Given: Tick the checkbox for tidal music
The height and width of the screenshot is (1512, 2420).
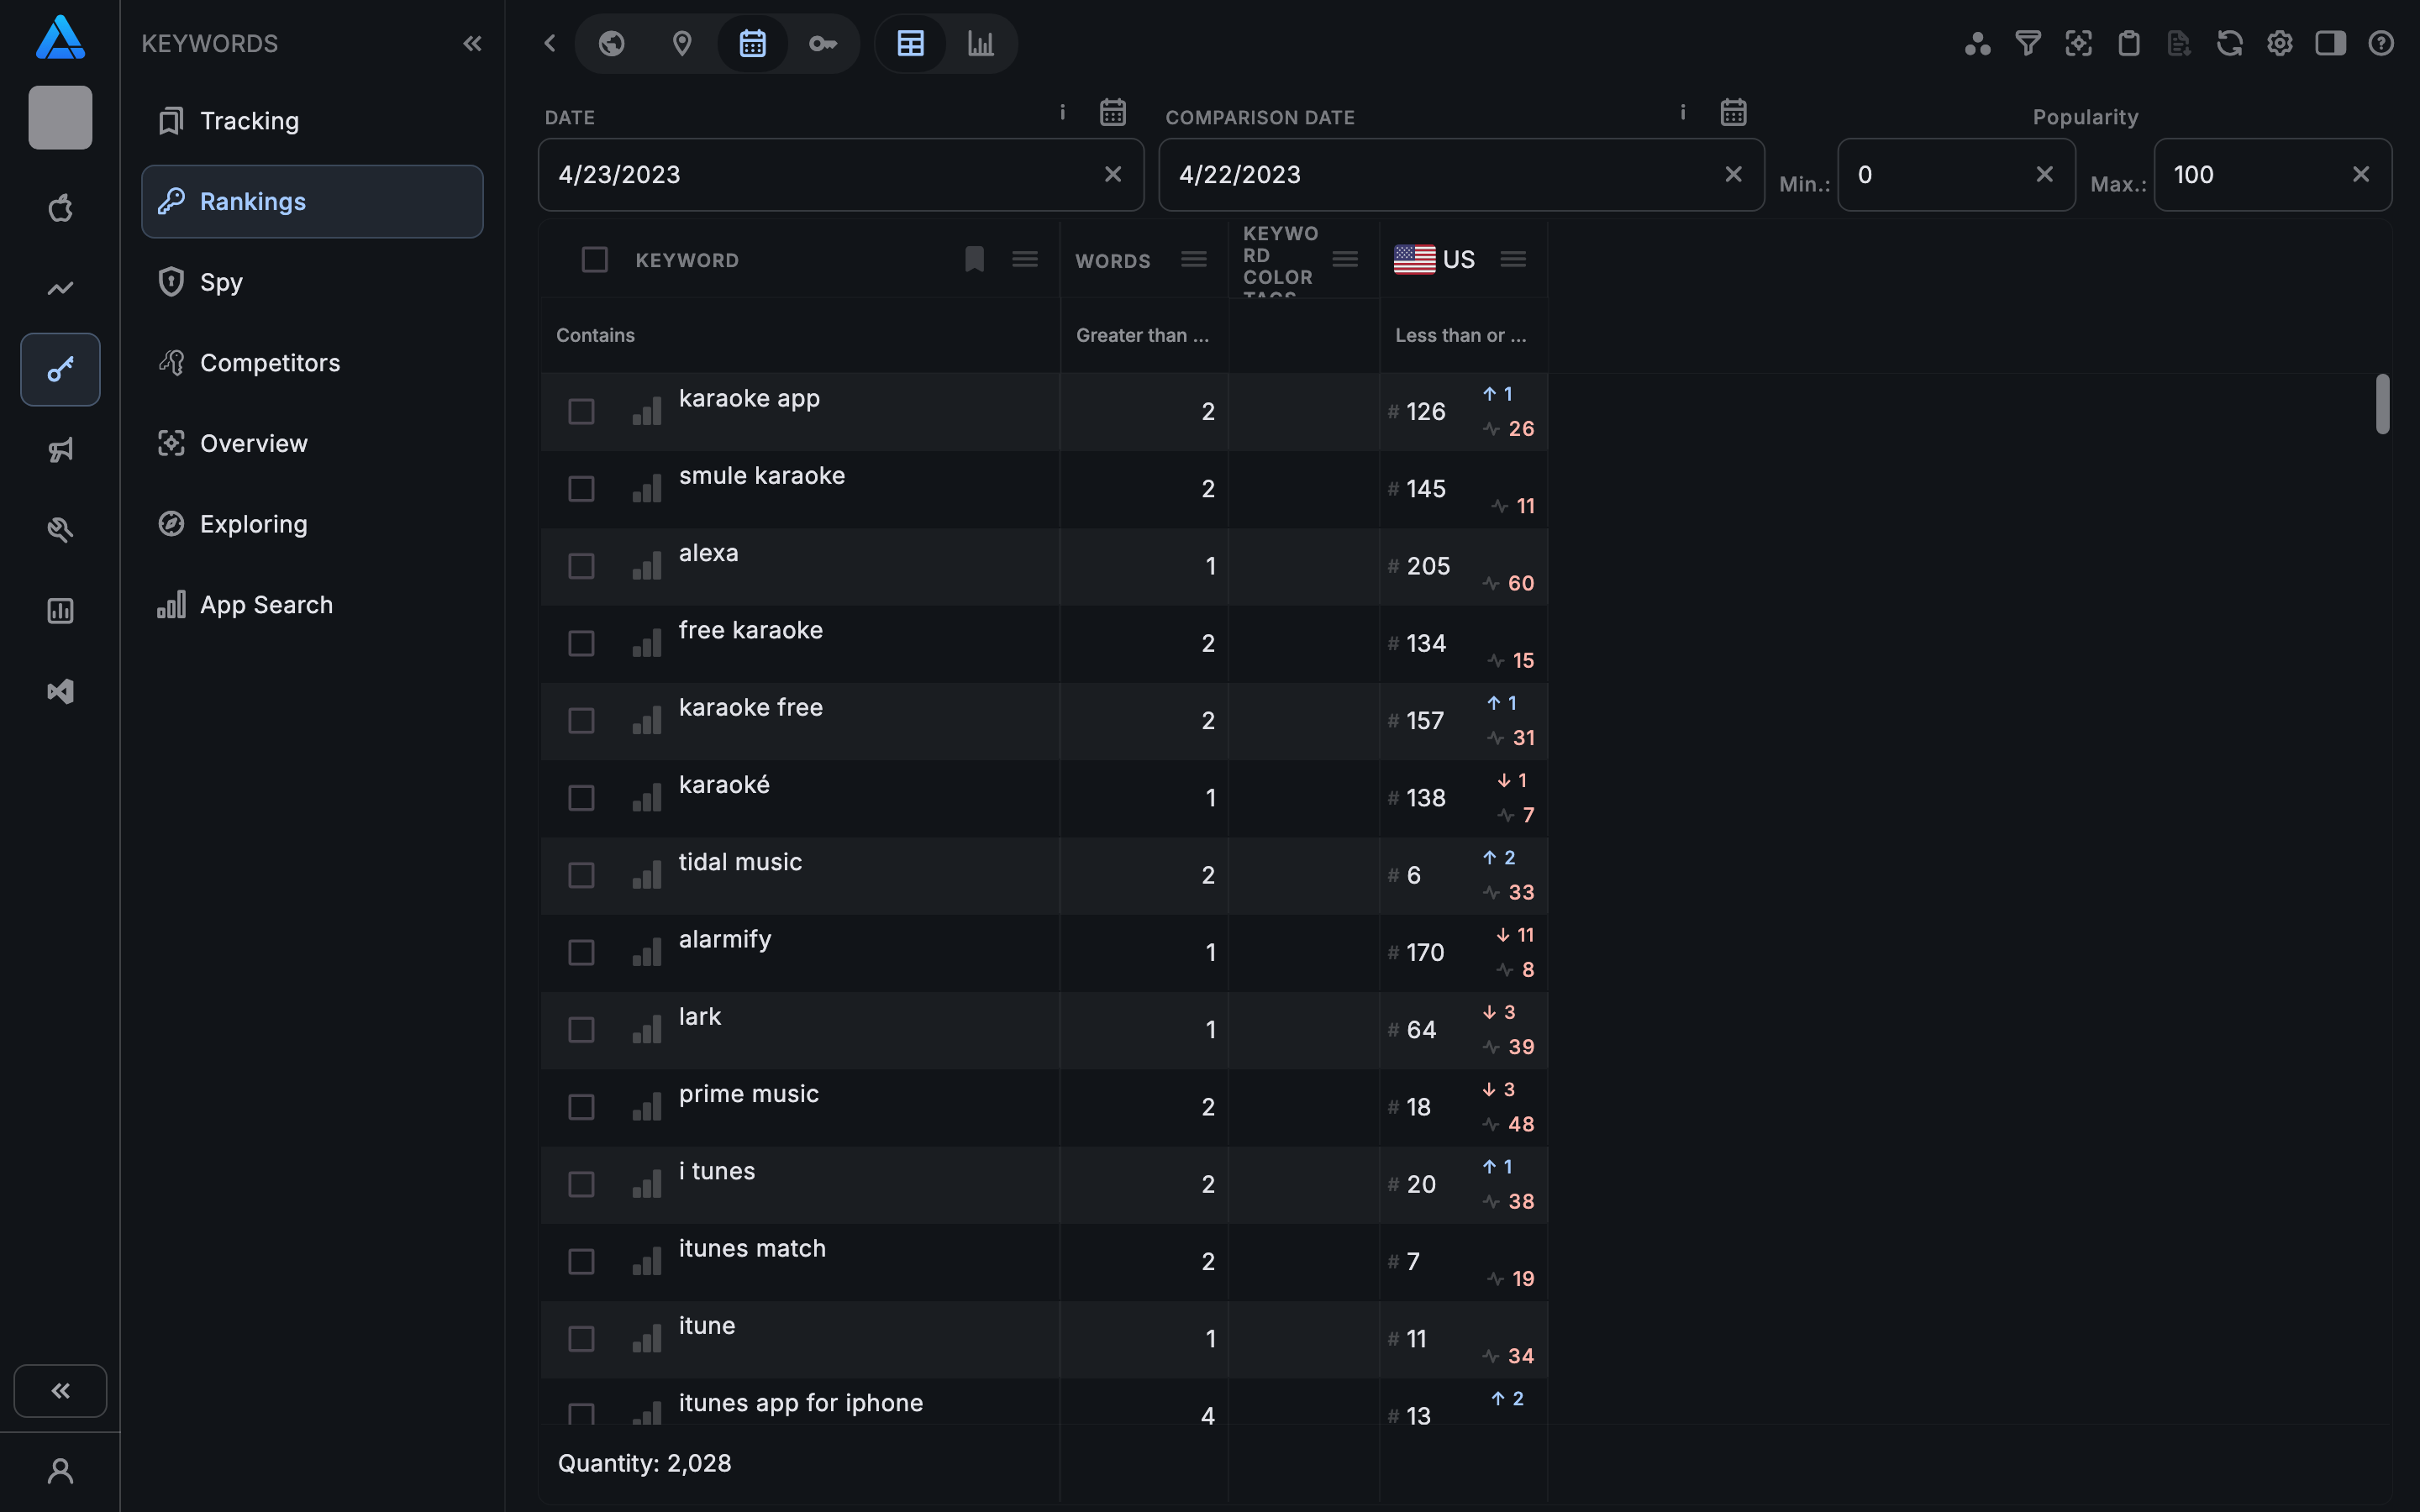Looking at the screenshot, I should coord(581,875).
